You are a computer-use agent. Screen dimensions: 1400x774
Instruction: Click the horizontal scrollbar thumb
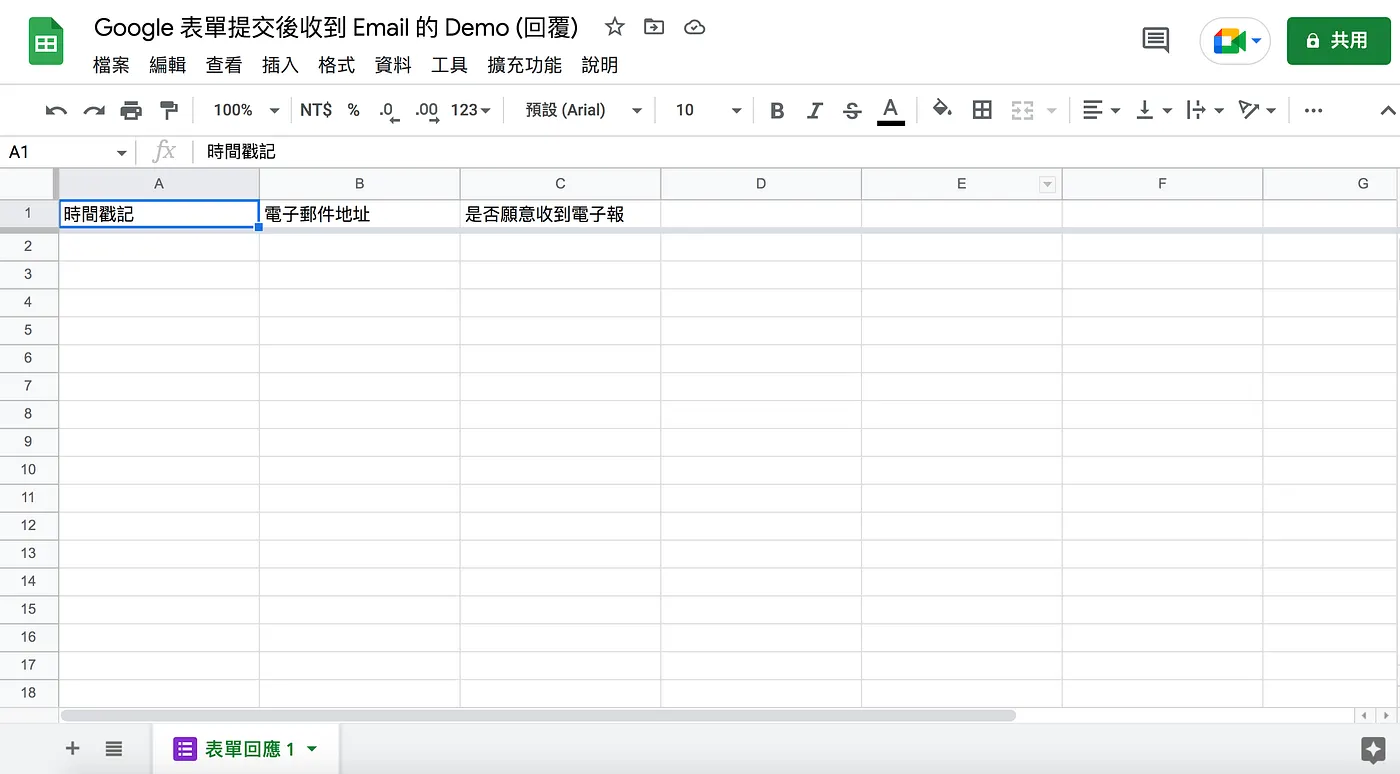[538, 716]
